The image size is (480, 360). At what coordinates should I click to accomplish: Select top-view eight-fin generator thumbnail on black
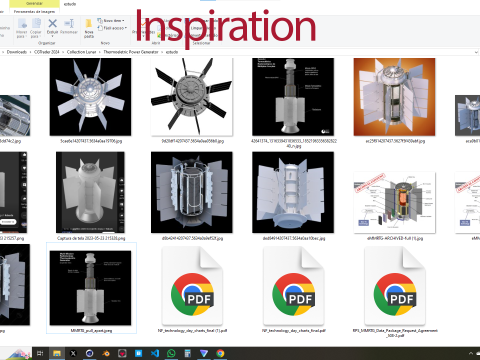[90, 97]
